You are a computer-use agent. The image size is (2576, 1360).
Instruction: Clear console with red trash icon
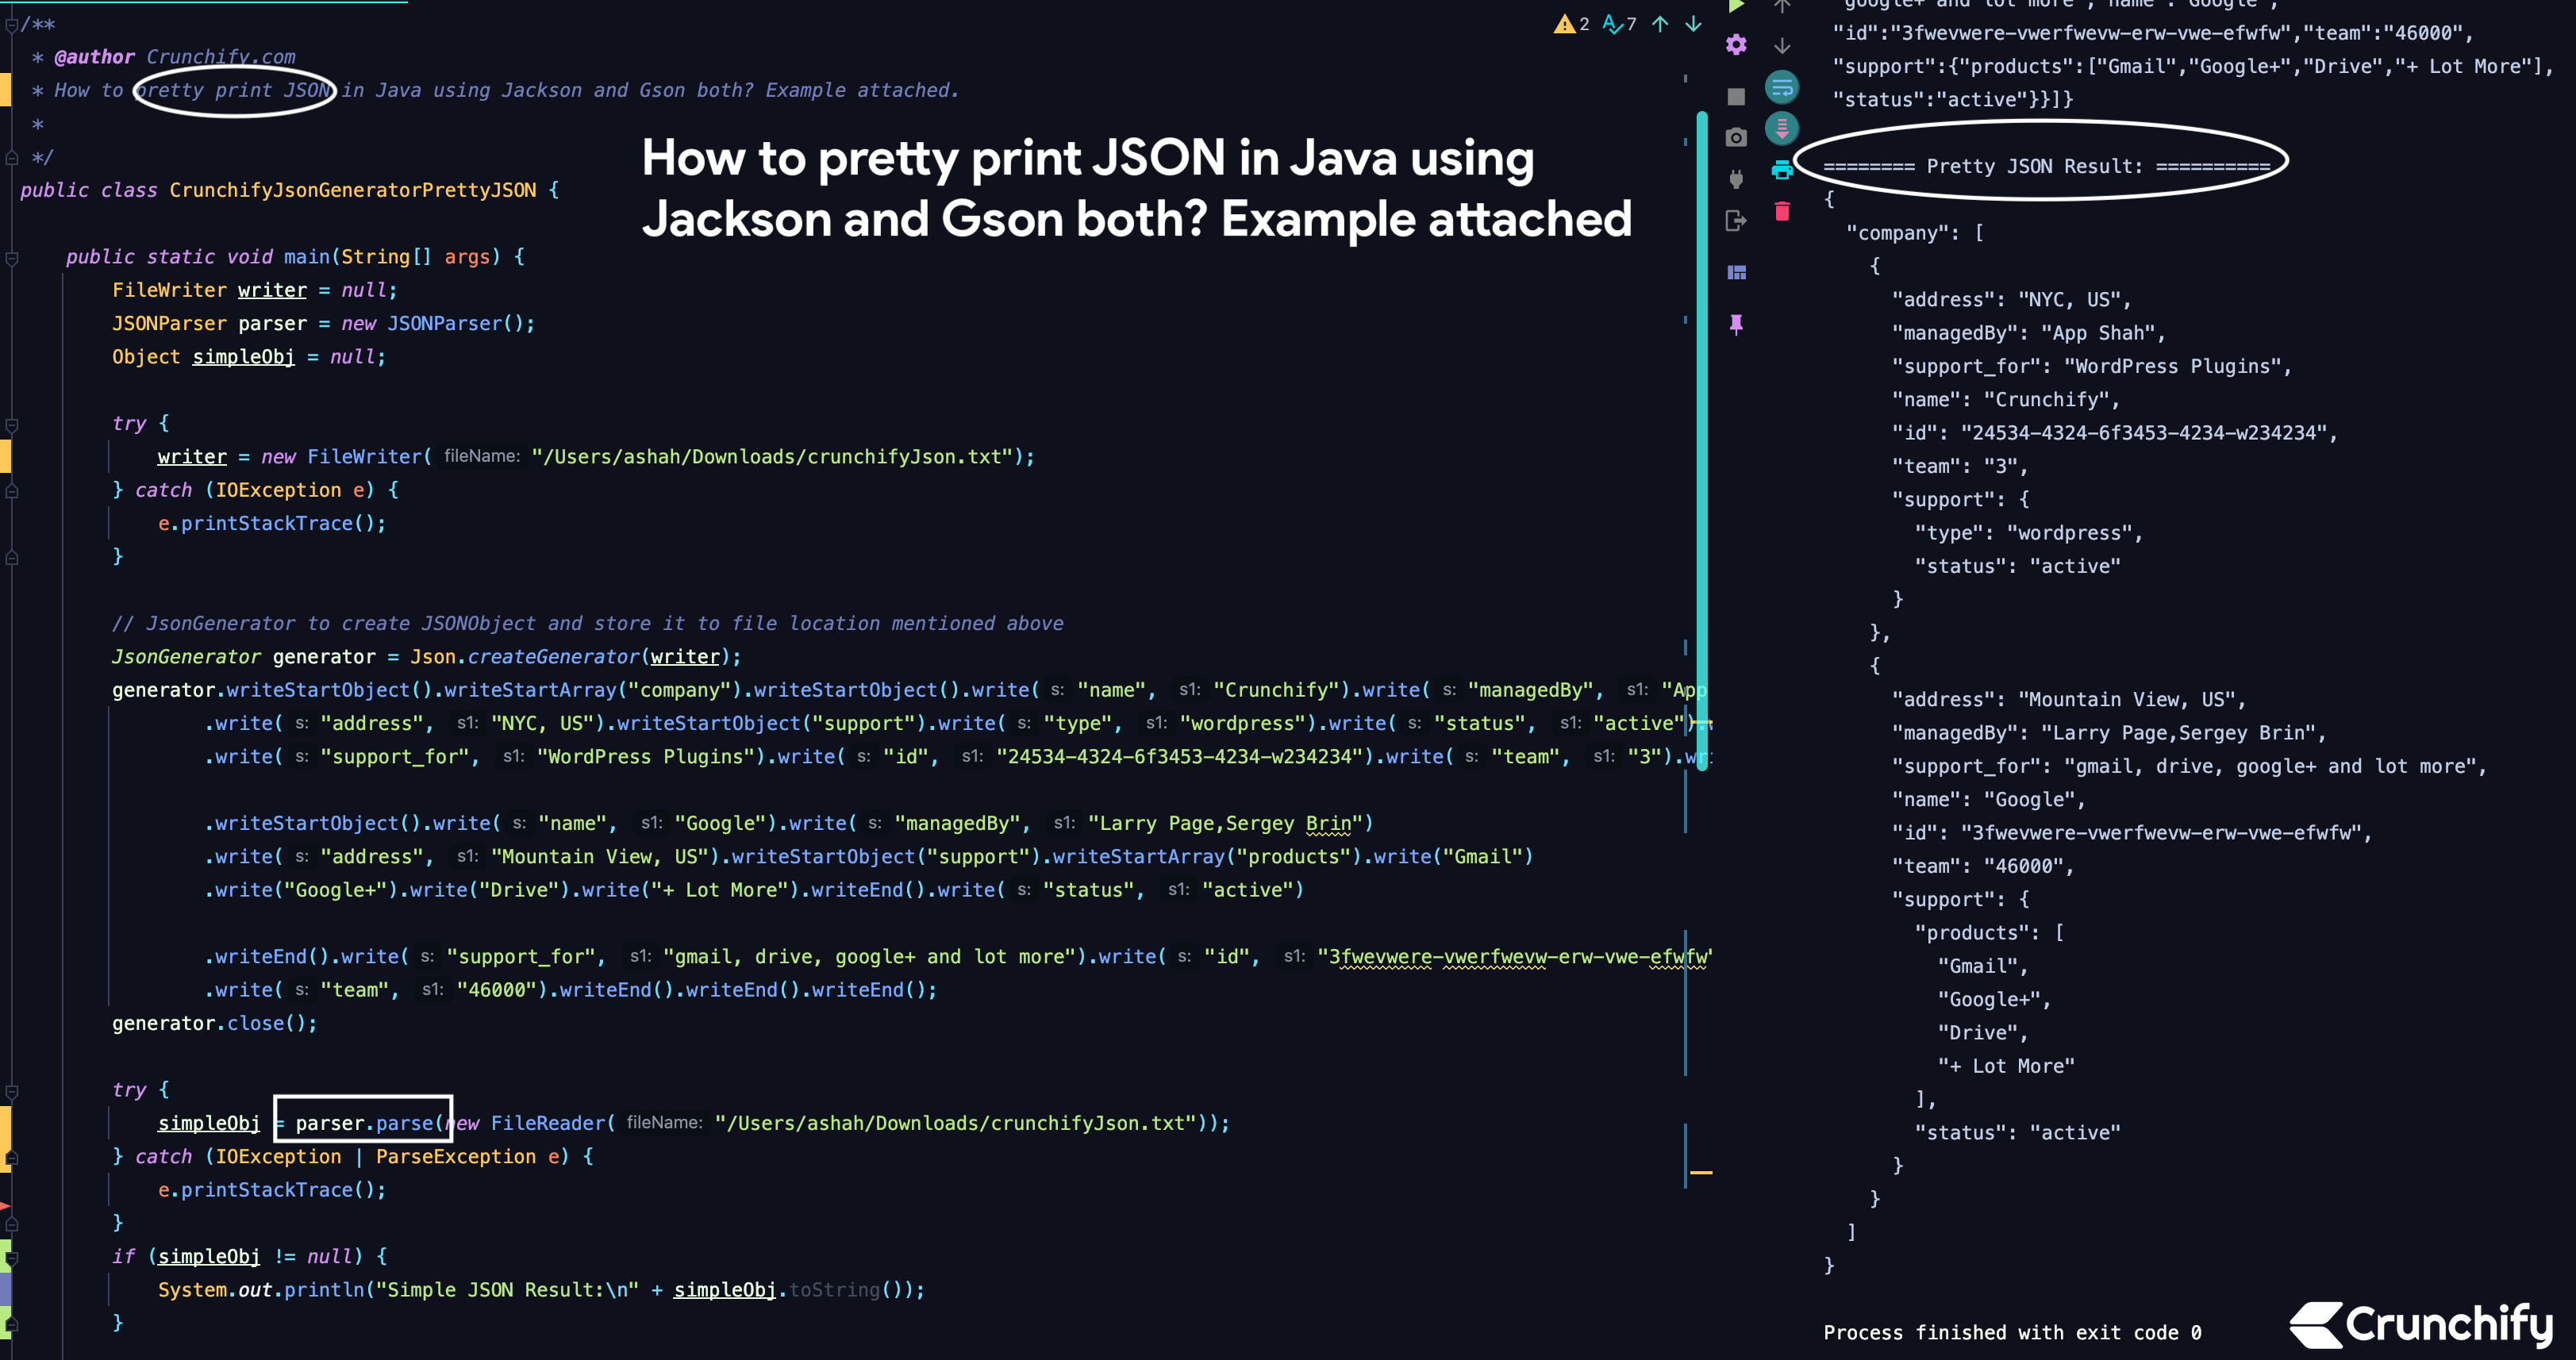tap(1781, 211)
